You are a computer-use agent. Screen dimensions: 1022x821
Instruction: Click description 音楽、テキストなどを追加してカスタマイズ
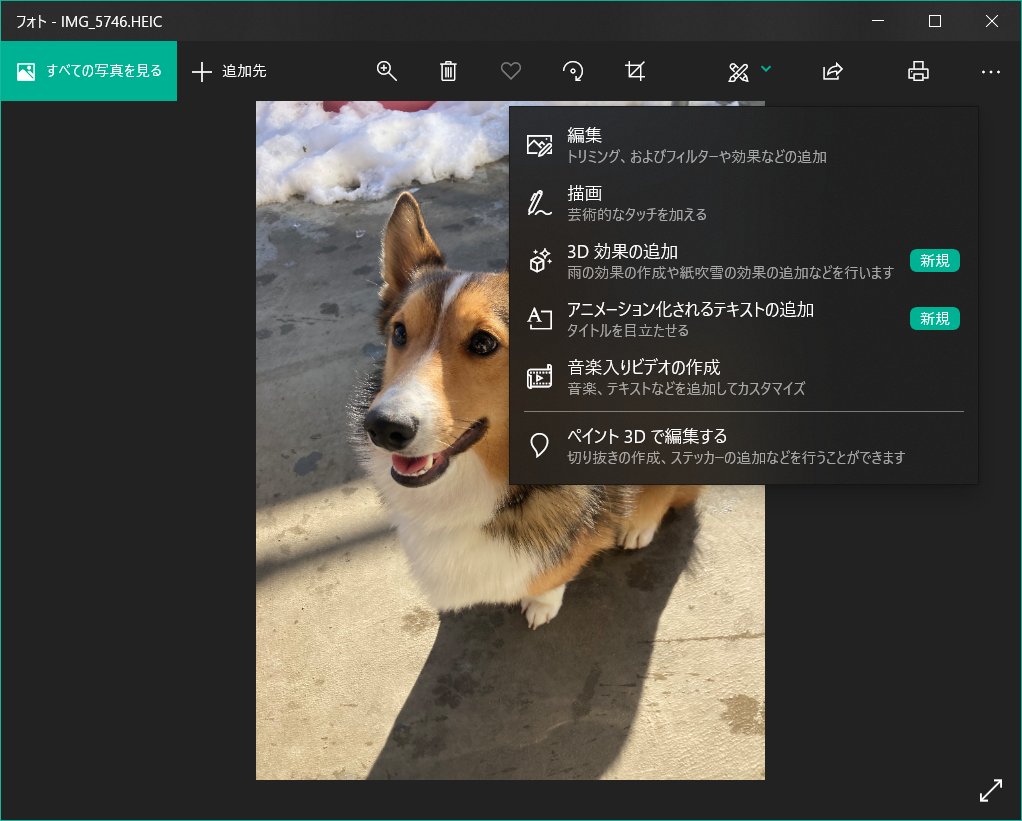686,389
